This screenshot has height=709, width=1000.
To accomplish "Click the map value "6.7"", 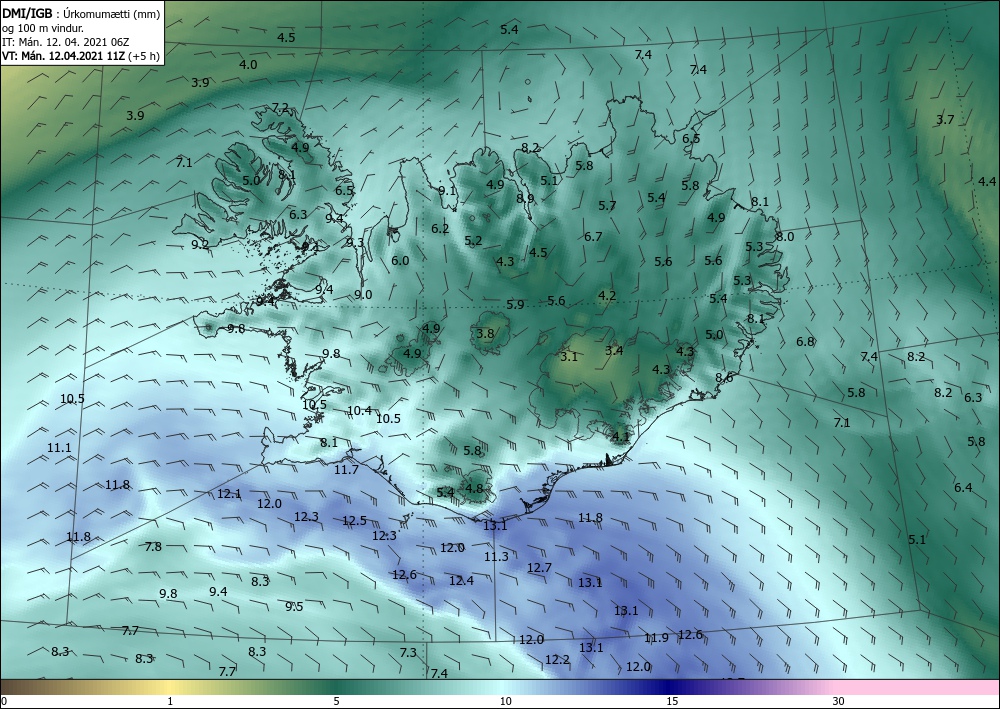I will [593, 237].
